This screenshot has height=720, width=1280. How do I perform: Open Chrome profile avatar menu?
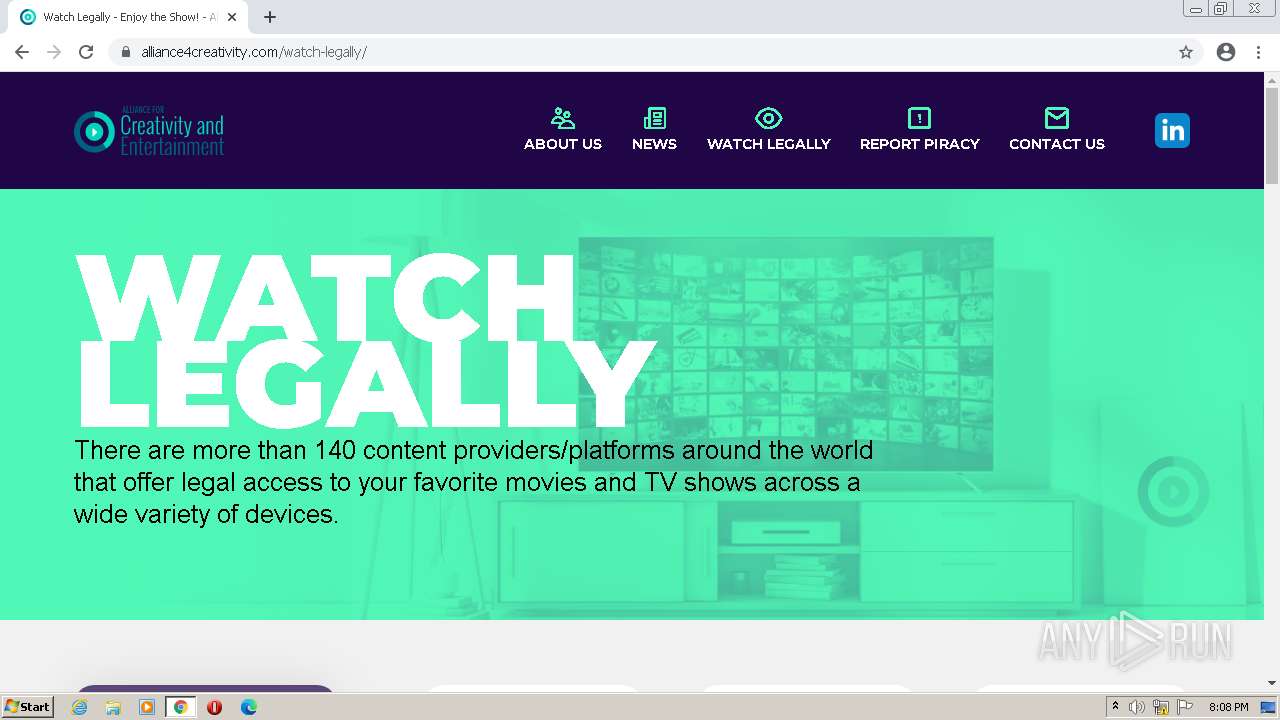(1226, 52)
